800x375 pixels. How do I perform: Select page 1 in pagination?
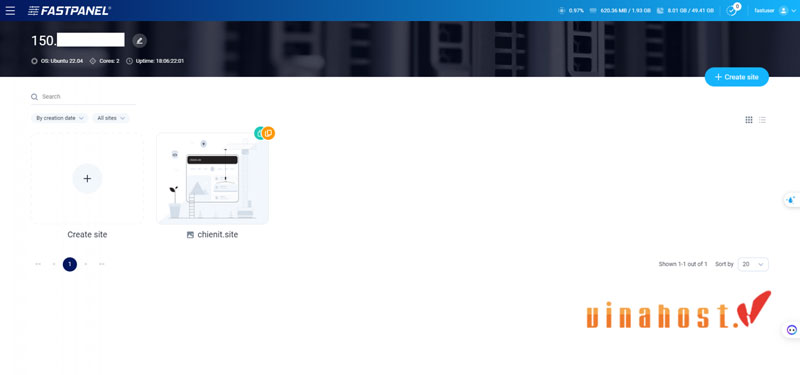click(70, 264)
